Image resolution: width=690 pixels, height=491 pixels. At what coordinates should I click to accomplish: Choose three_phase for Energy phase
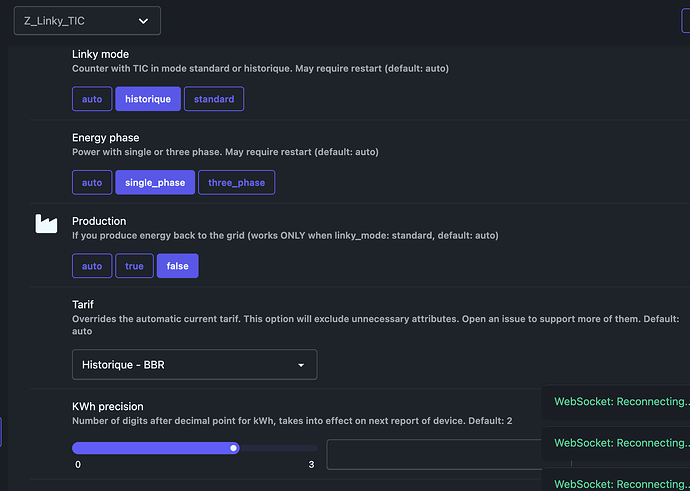click(237, 183)
